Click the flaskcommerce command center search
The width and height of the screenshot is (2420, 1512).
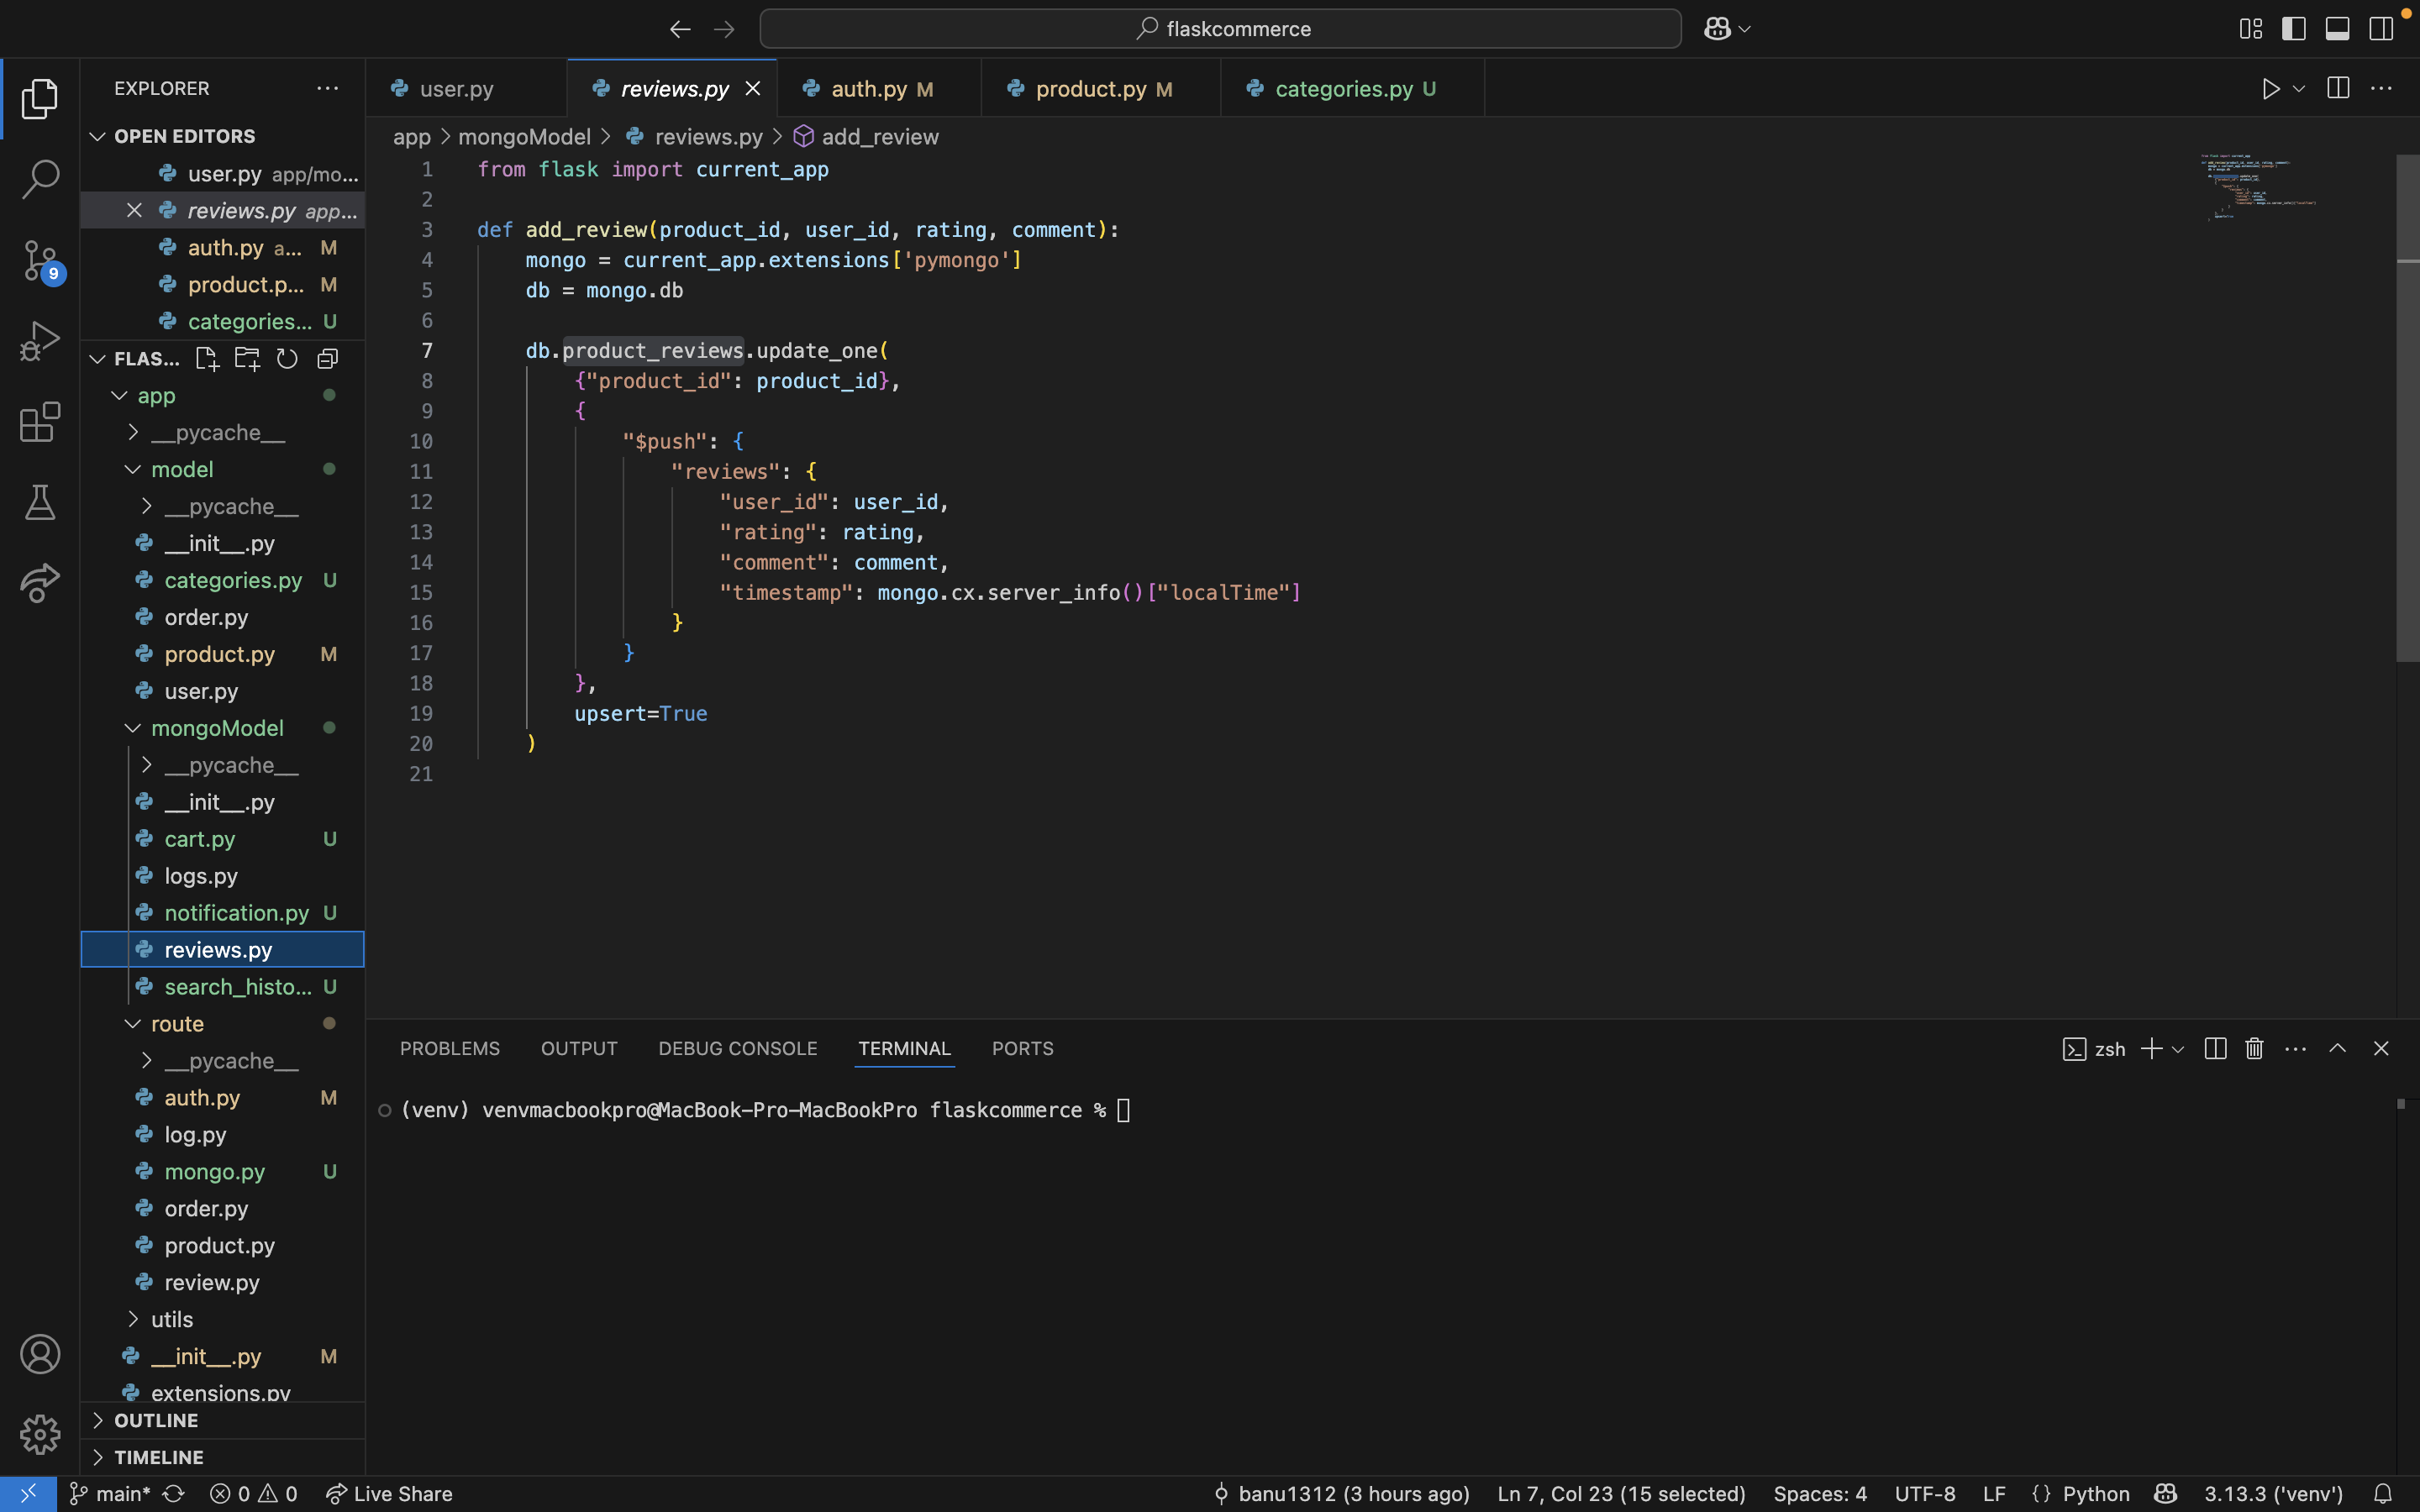tap(1220, 29)
